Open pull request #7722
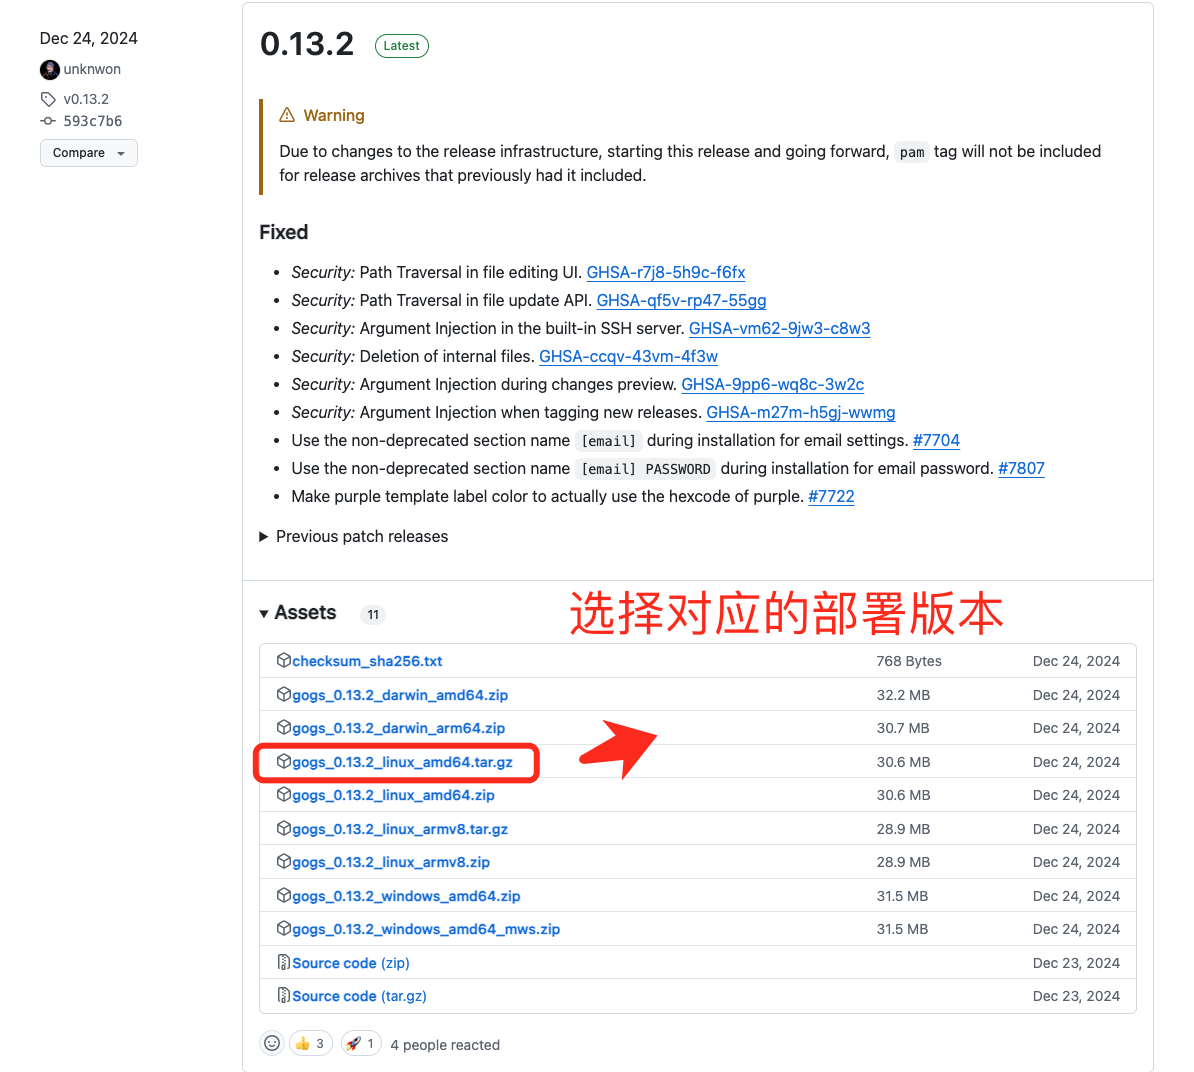Image resolution: width=1194 pixels, height=1072 pixels. tap(831, 496)
